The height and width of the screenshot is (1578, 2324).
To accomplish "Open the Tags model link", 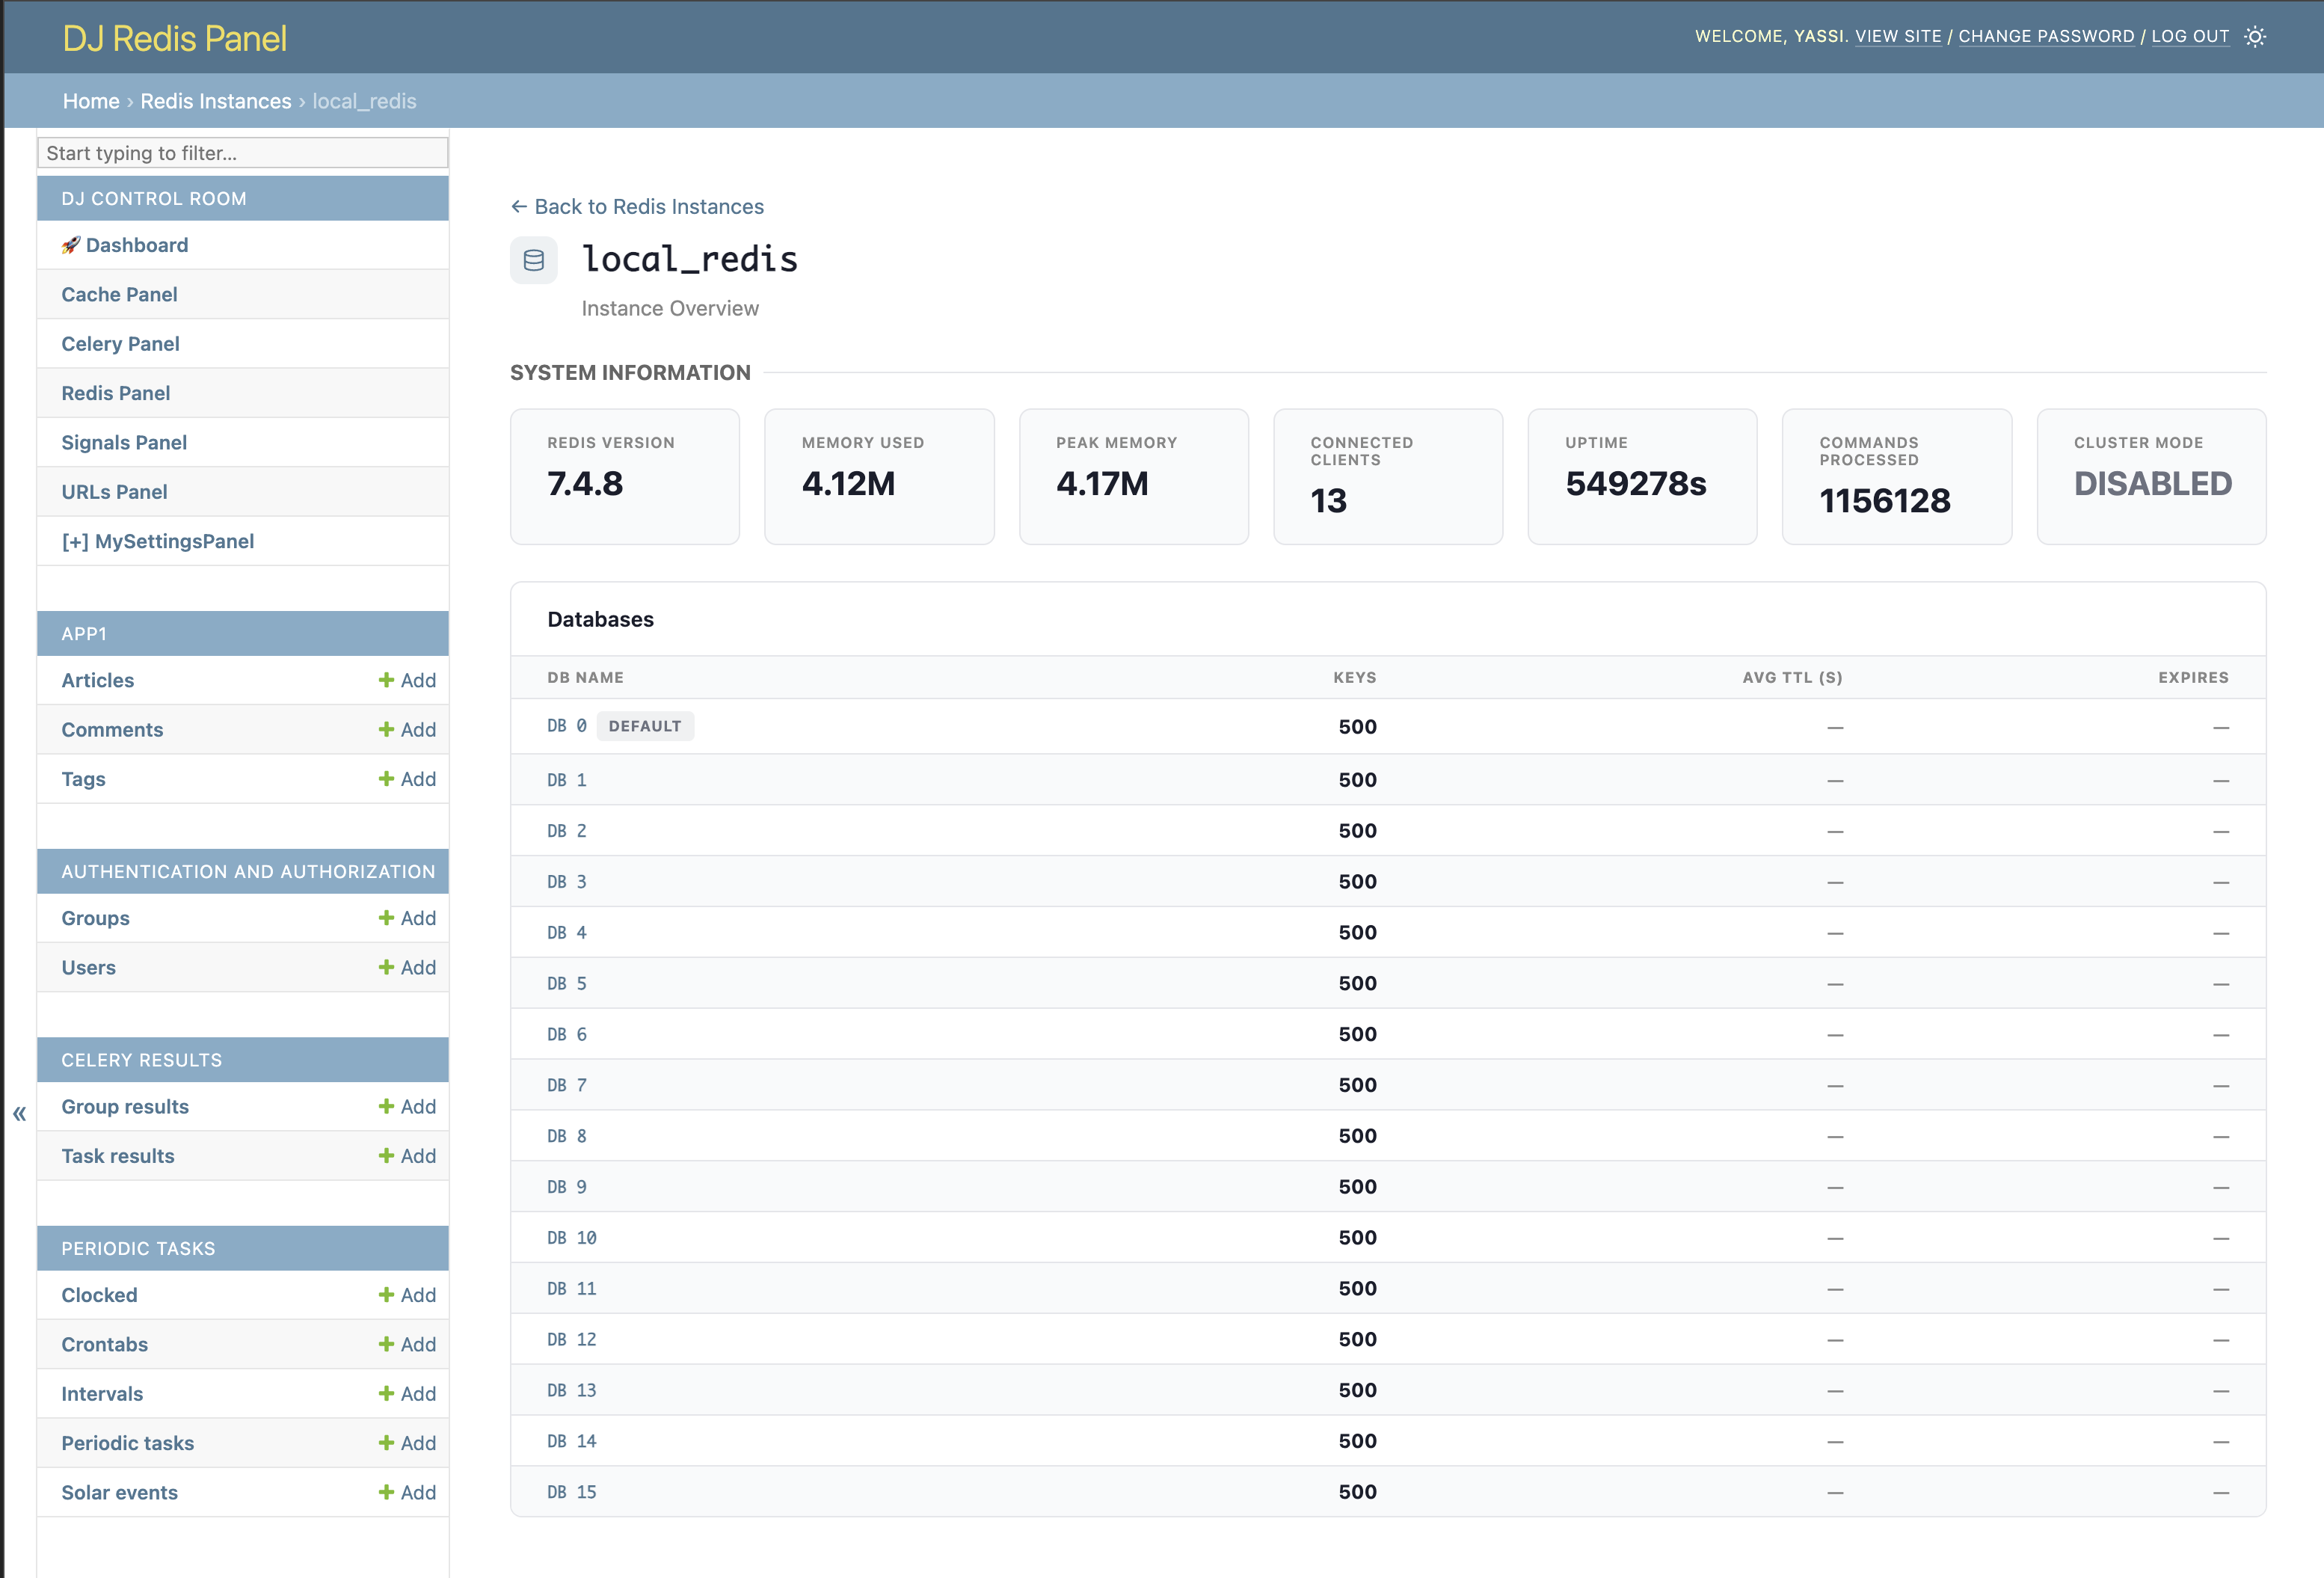I will point(83,779).
